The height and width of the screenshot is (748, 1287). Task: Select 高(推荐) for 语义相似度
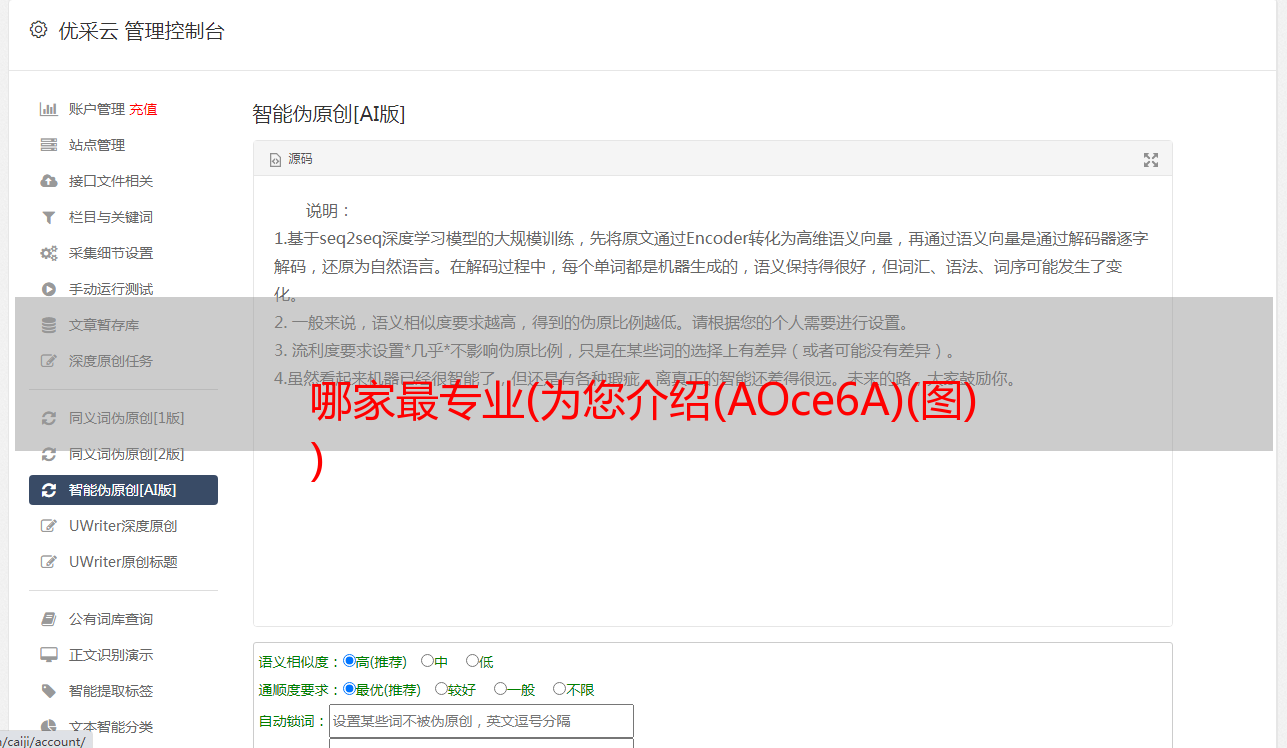click(x=349, y=661)
